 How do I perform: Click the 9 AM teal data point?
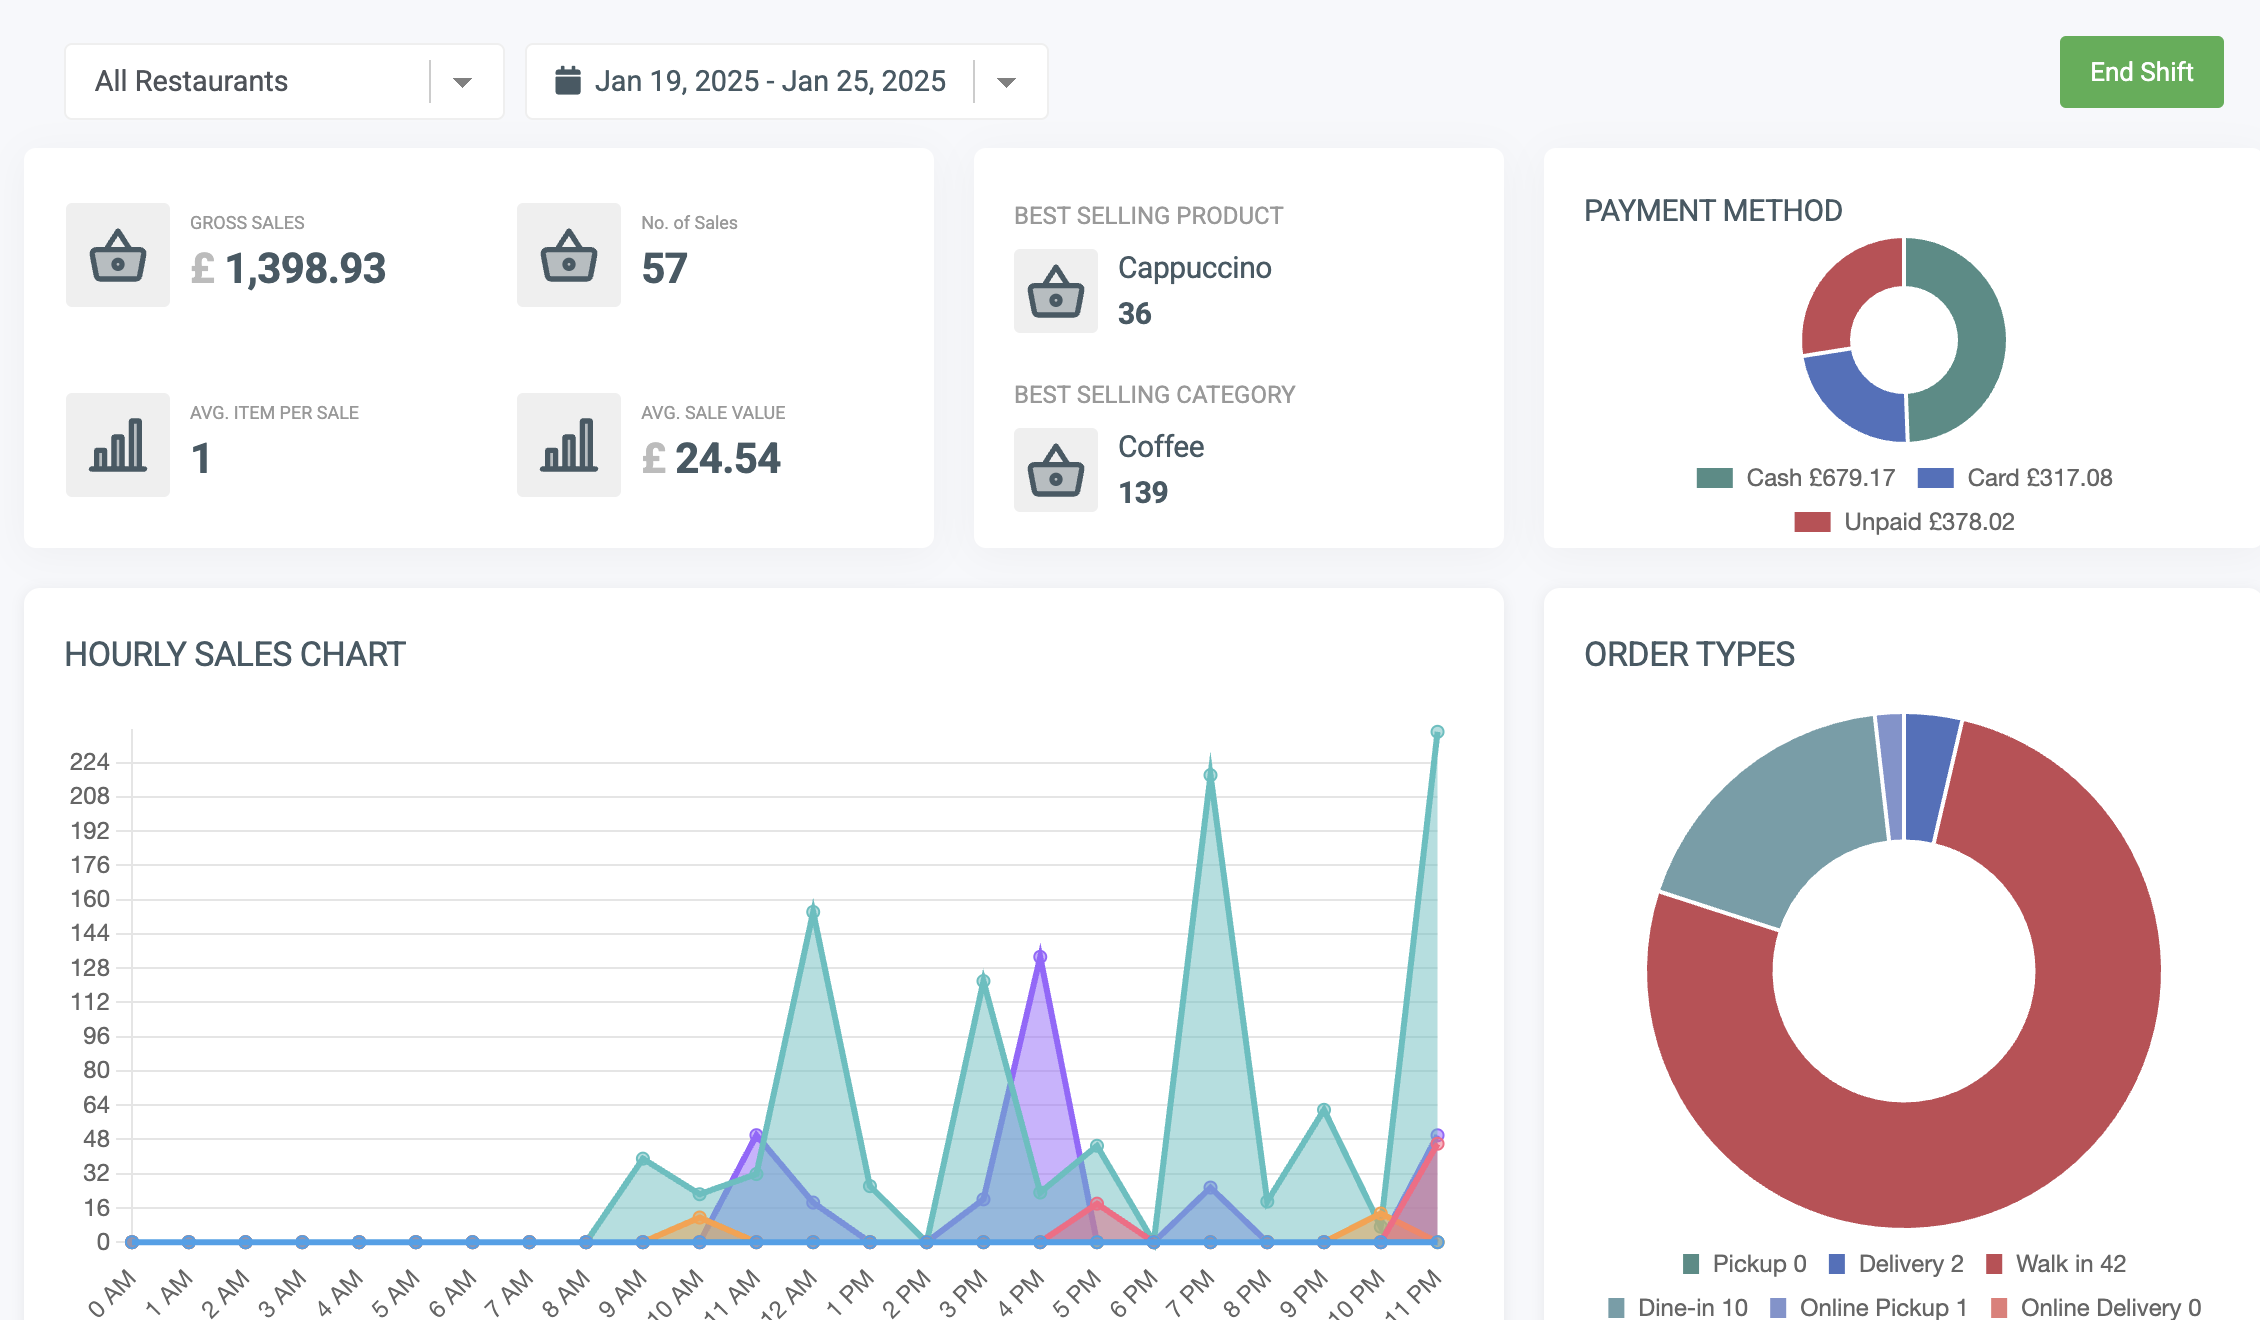[643, 1159]
